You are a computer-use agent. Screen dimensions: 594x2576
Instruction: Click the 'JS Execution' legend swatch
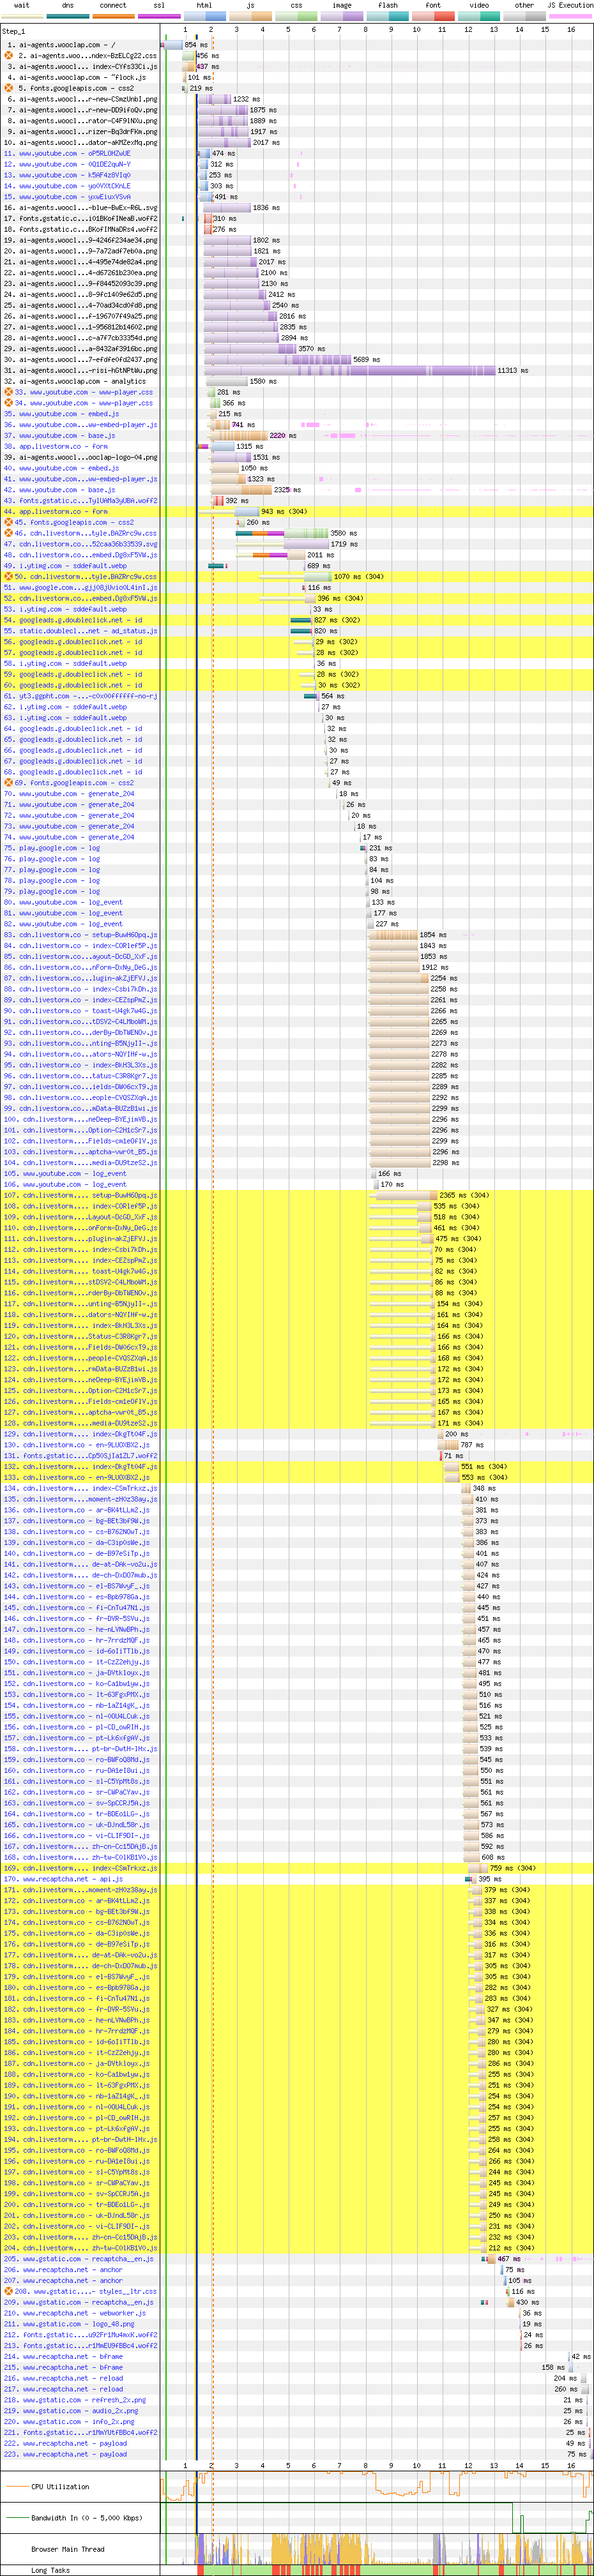570,16
